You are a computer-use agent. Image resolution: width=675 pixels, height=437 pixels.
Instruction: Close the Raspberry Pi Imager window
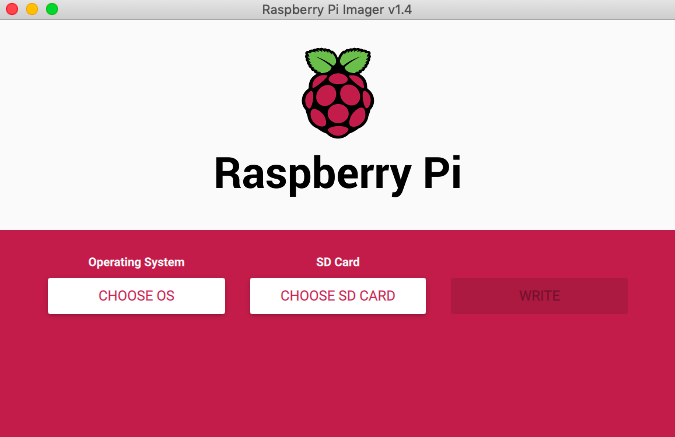point(12,9)
